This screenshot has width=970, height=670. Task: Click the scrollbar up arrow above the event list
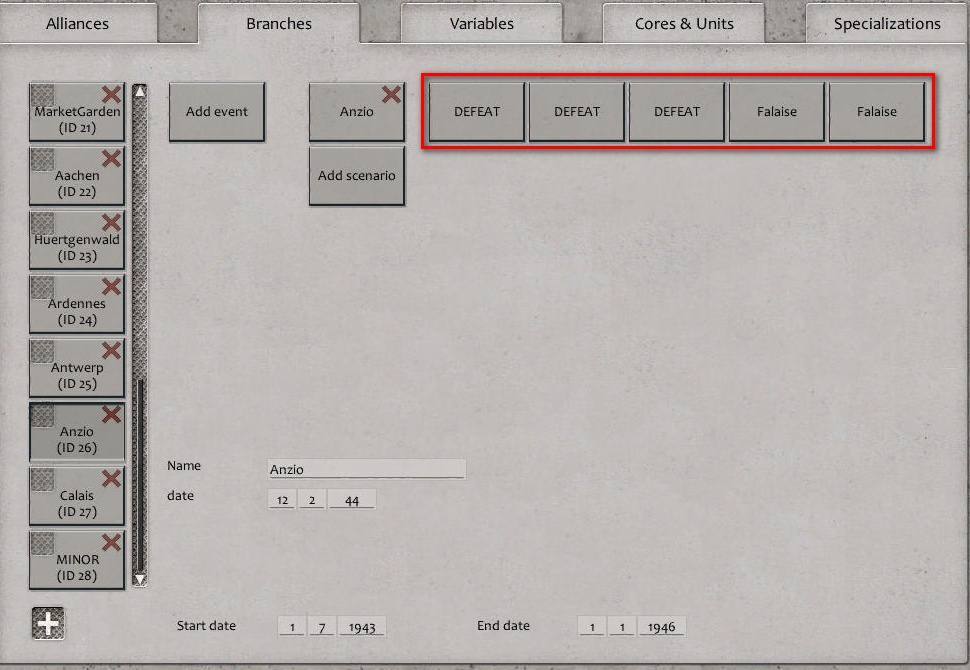pos(139,89)
